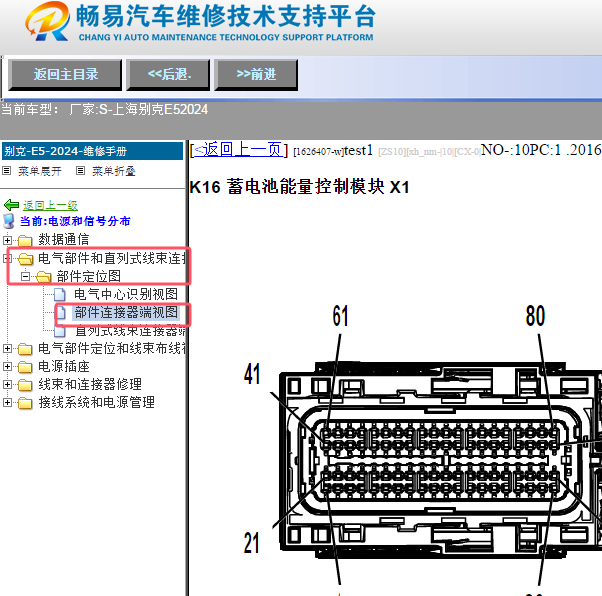602x596 pixels.
Task: Click the 返回上一级 link
Action: tap(50, 205)
